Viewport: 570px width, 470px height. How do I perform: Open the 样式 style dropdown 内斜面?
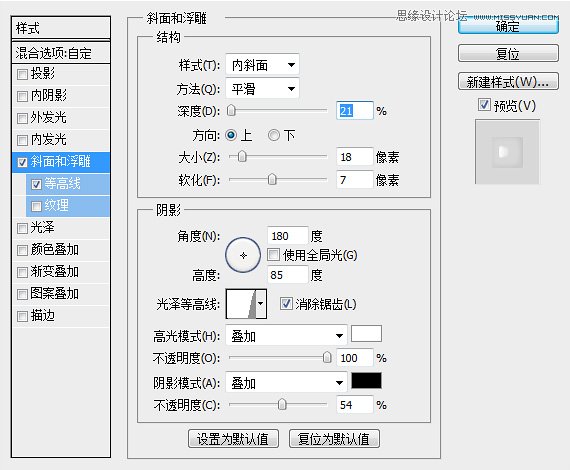(262, 65)
